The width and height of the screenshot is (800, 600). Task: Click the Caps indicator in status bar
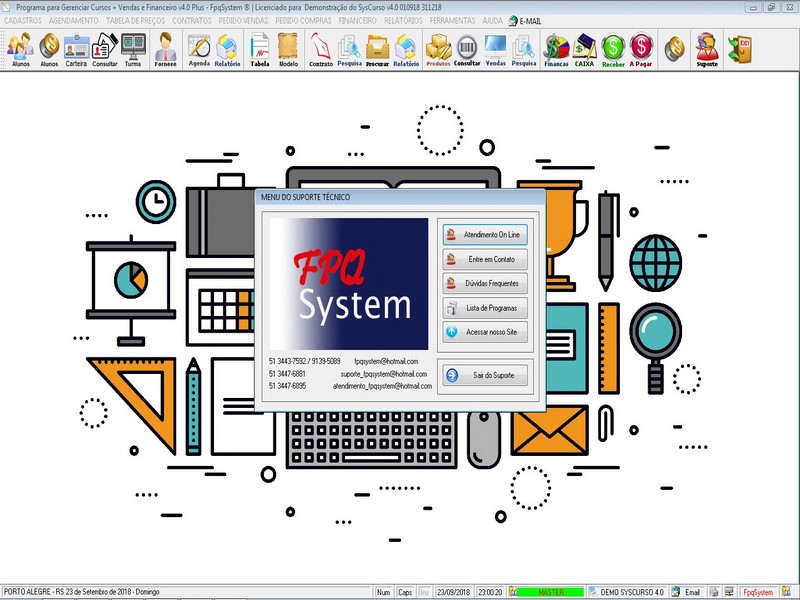pos(405,592)
